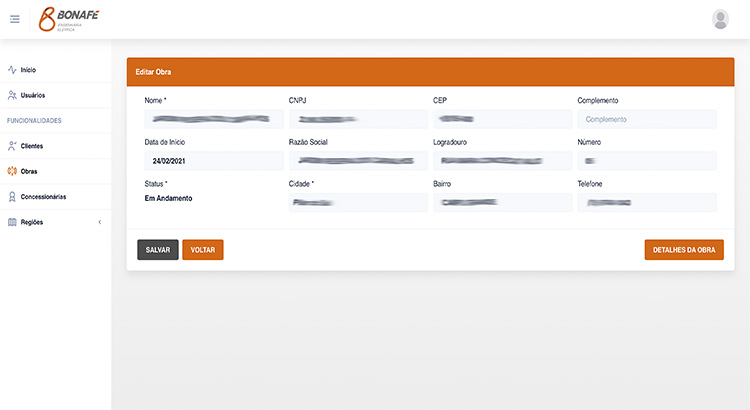Click the Usuários people icon

pyautogui.click(x=12, y=95)
